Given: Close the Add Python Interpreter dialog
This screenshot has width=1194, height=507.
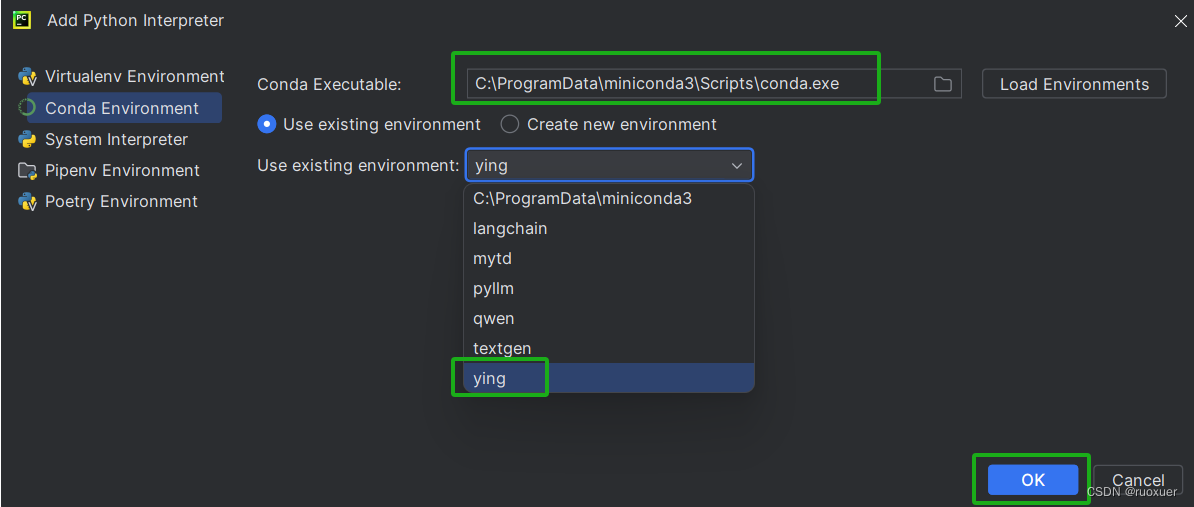Looking at the screenshot, I should [1180, 21].
